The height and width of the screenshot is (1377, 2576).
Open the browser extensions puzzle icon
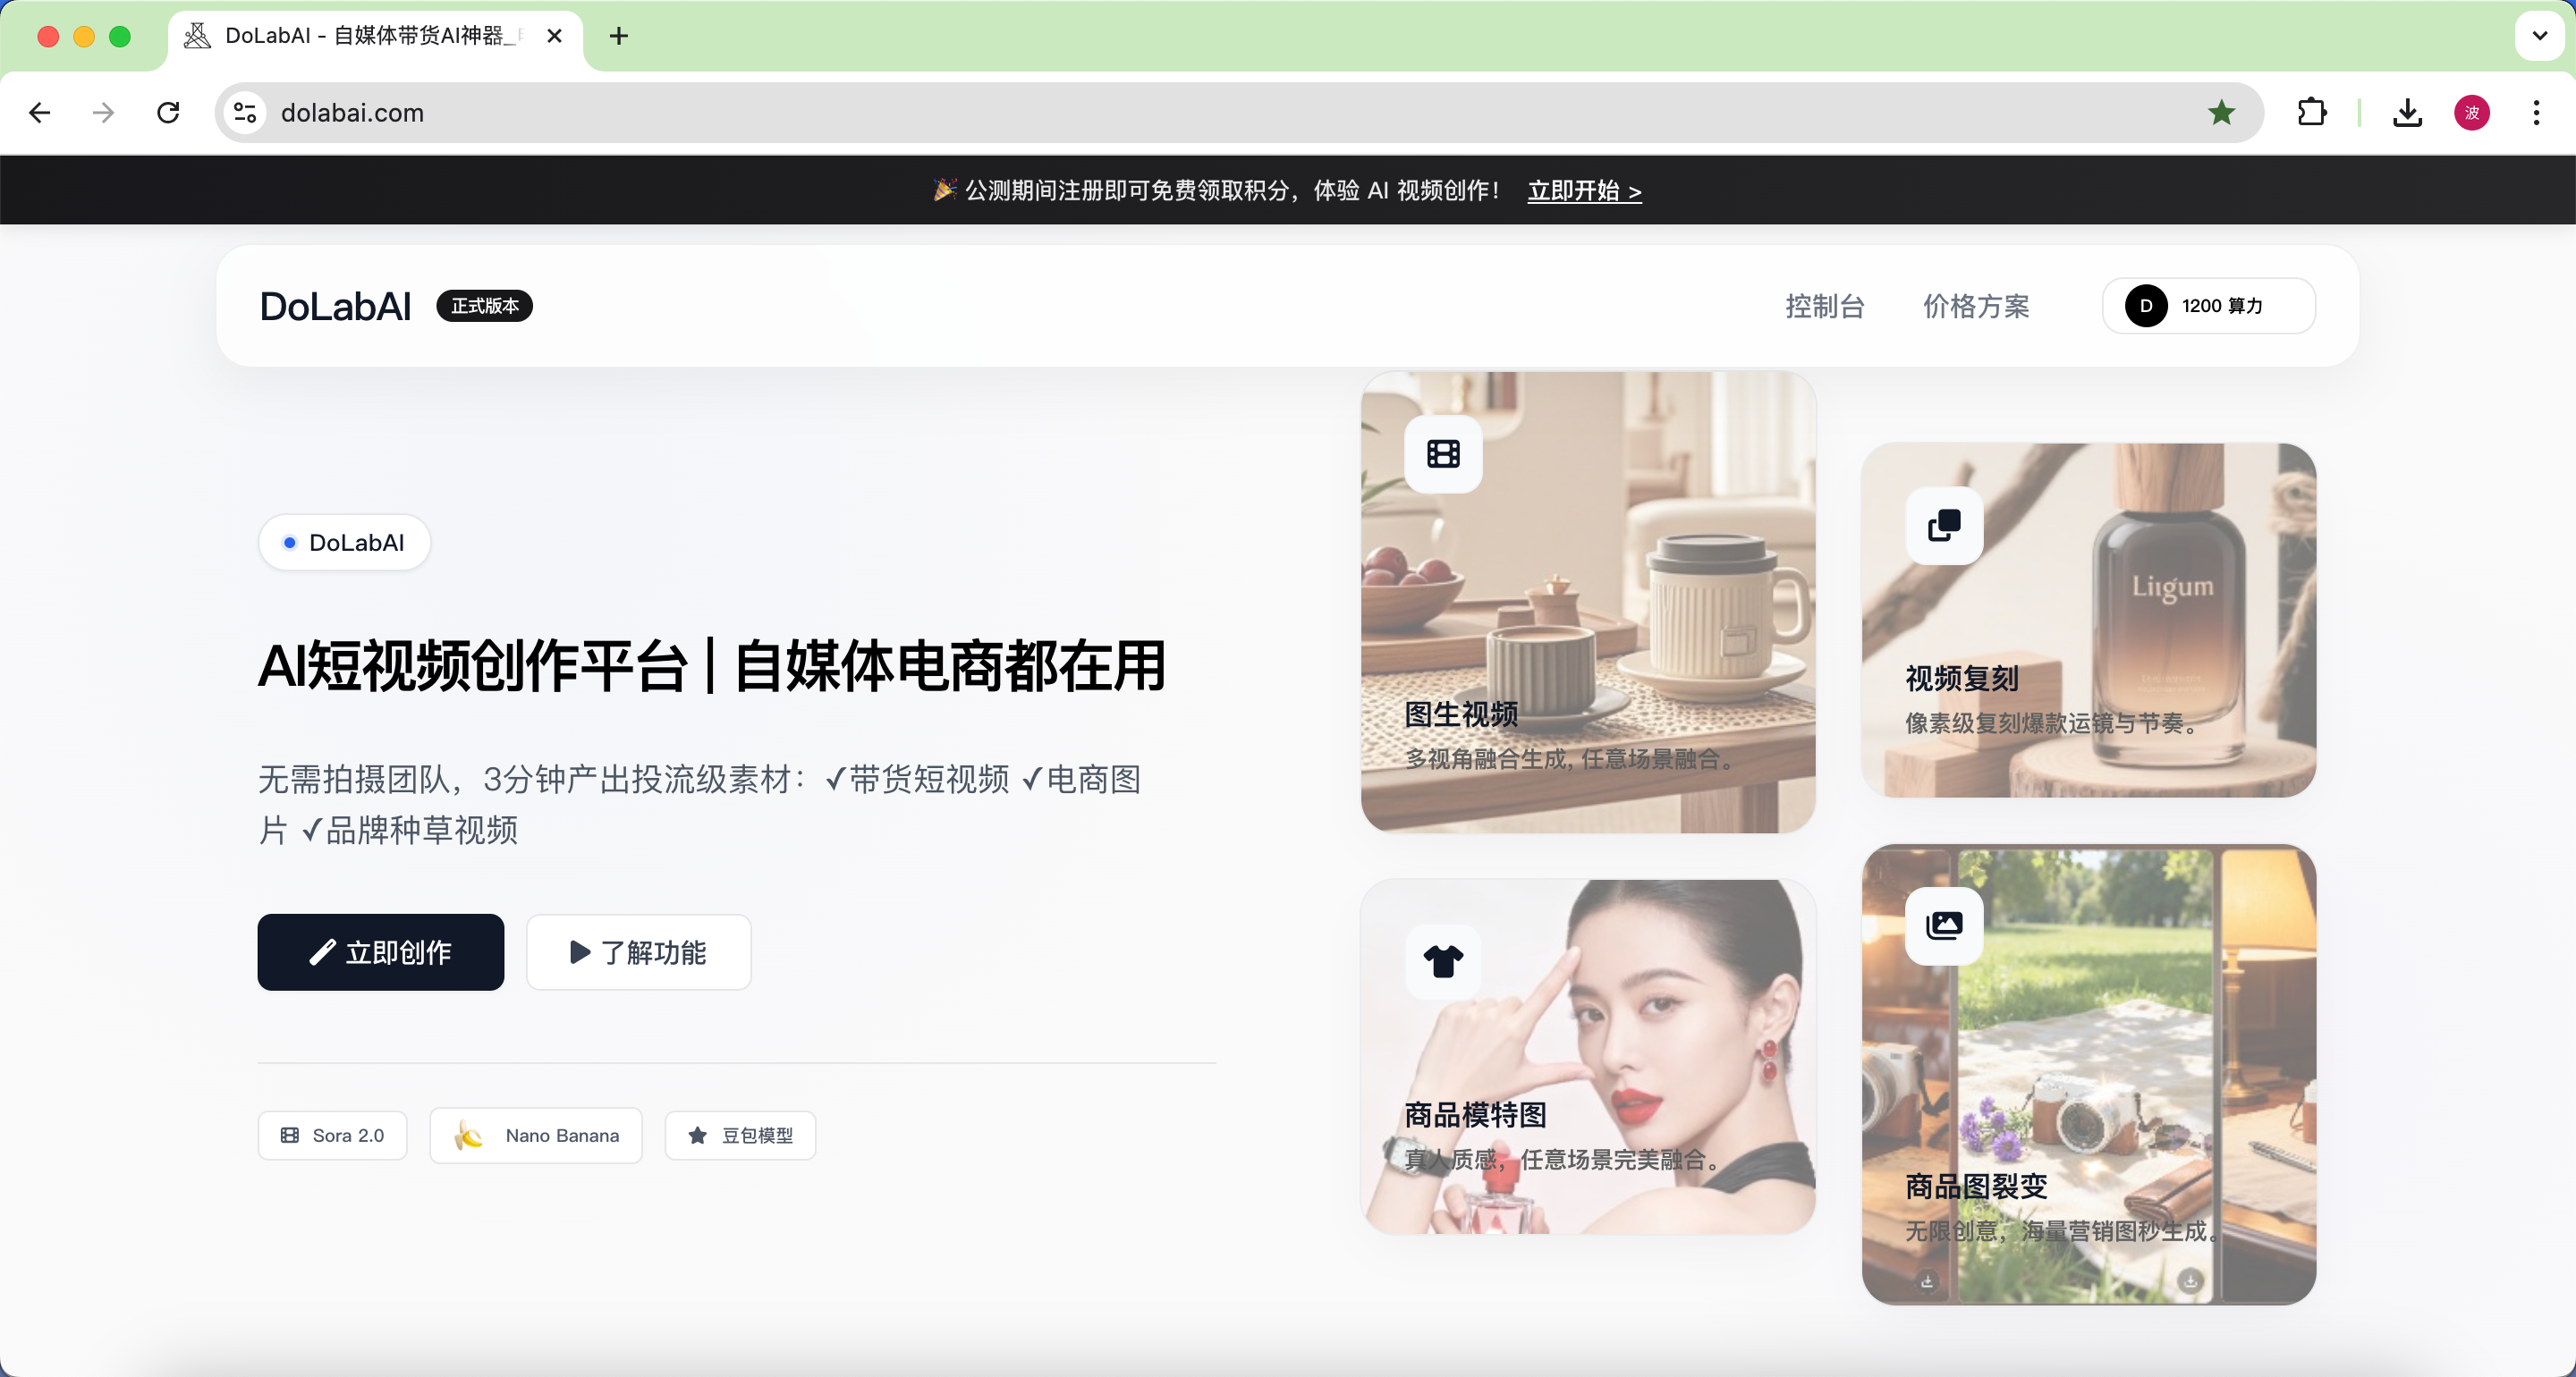pyautogui.click(x=2311, y=113)
